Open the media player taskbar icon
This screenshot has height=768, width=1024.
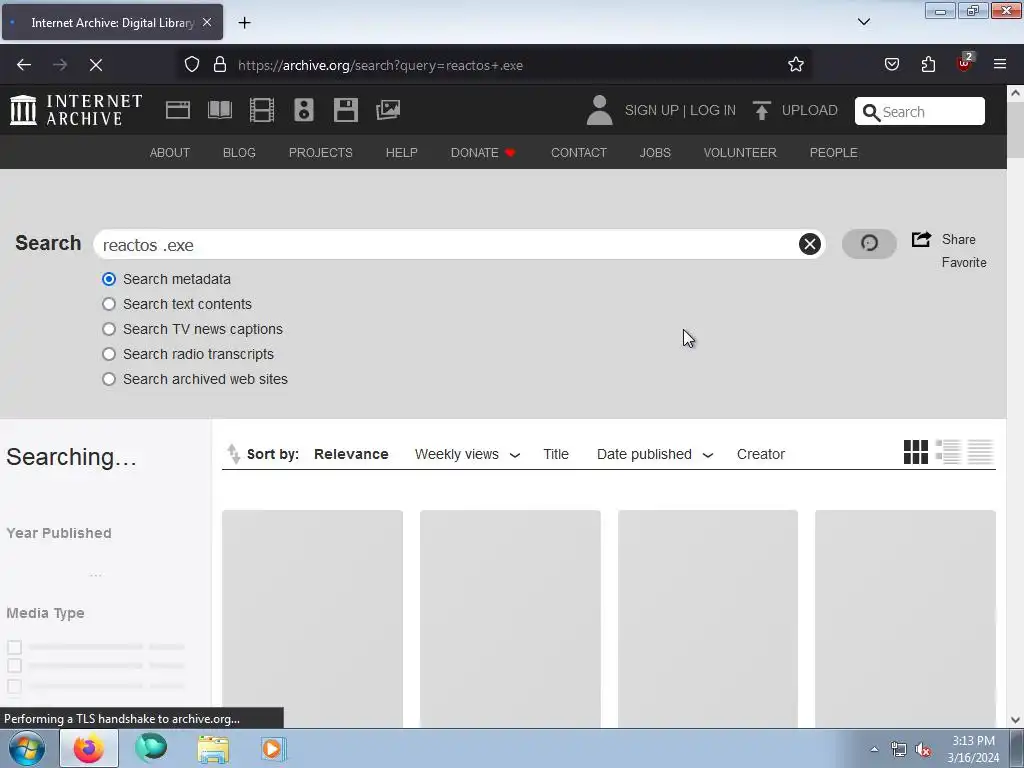coord(273,749)
